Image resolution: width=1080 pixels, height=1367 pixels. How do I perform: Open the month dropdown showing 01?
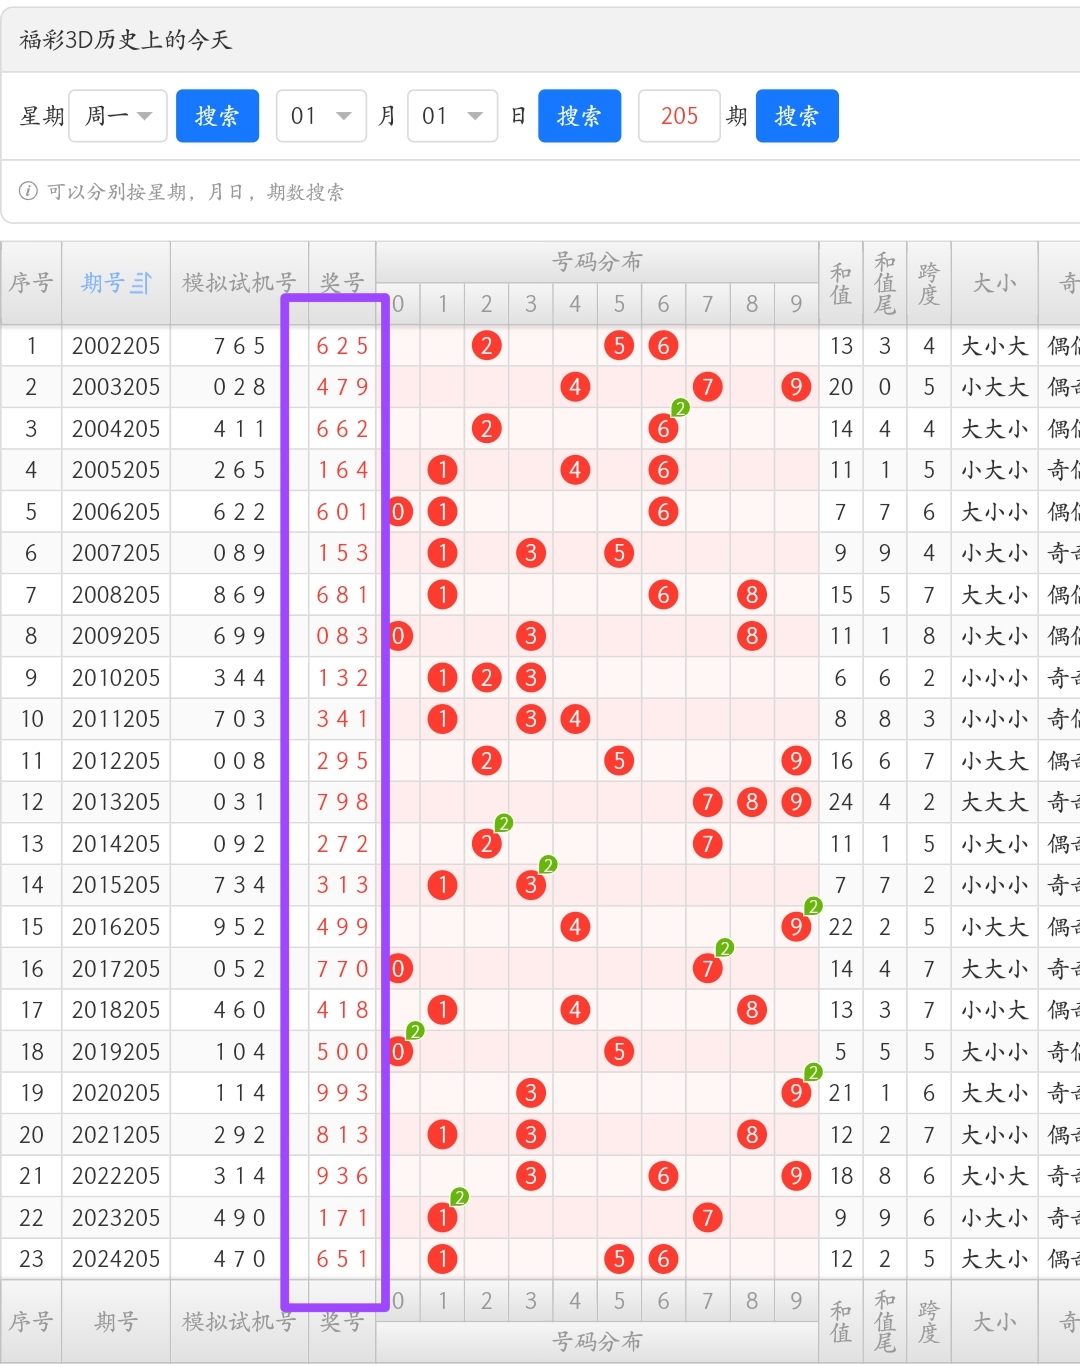click(321, 116)
